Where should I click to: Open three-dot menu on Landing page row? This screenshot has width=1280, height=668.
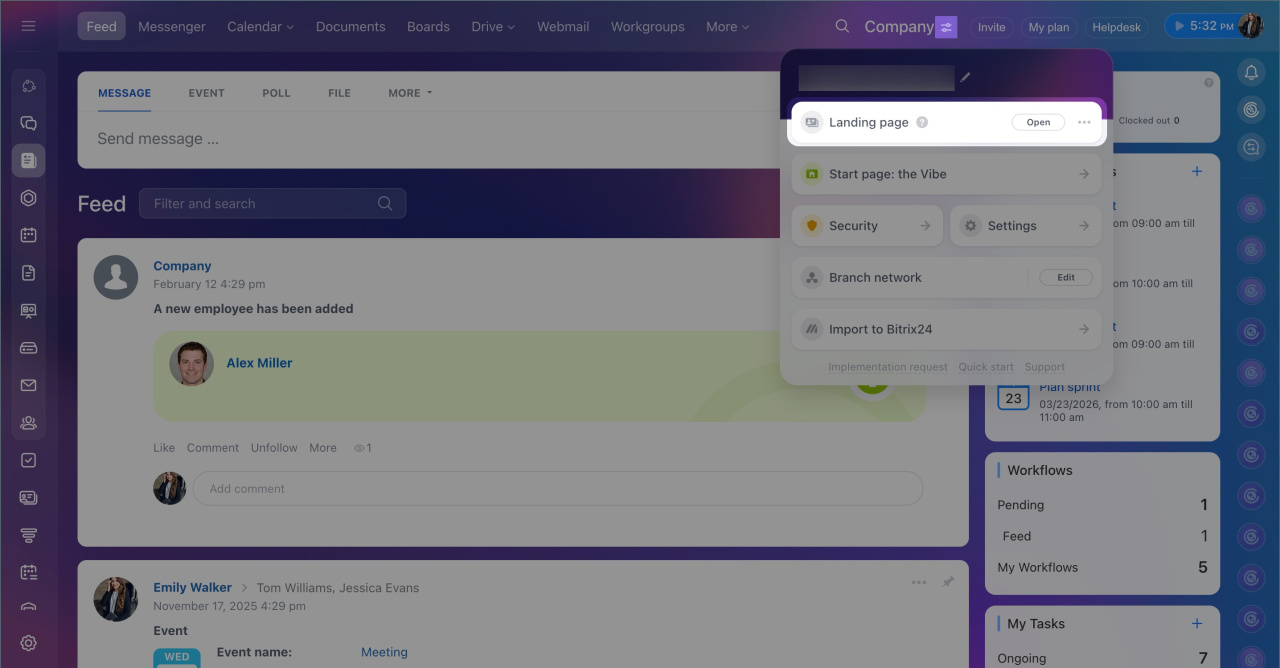1084,122
